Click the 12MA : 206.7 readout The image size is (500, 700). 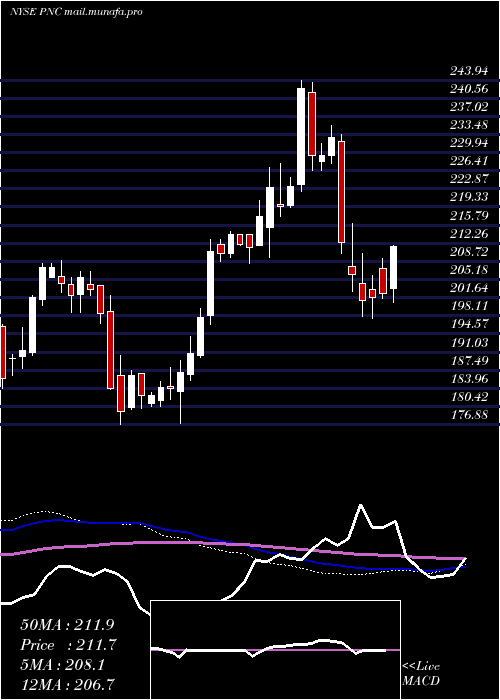[67, 684]
